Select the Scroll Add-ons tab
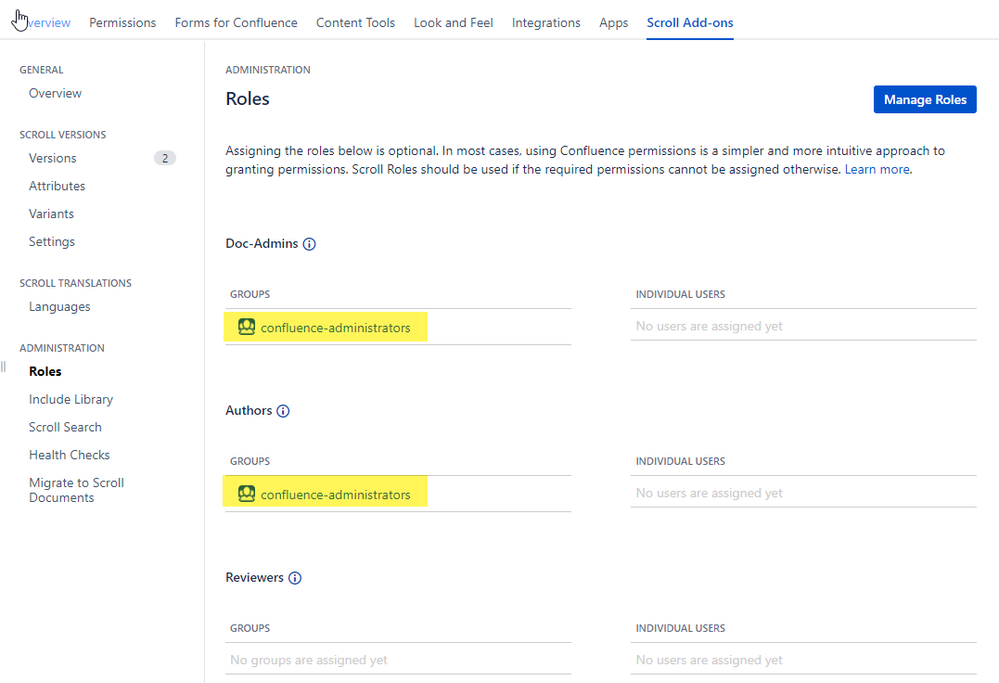Screen dimensions: 999x683 [690, 23]
